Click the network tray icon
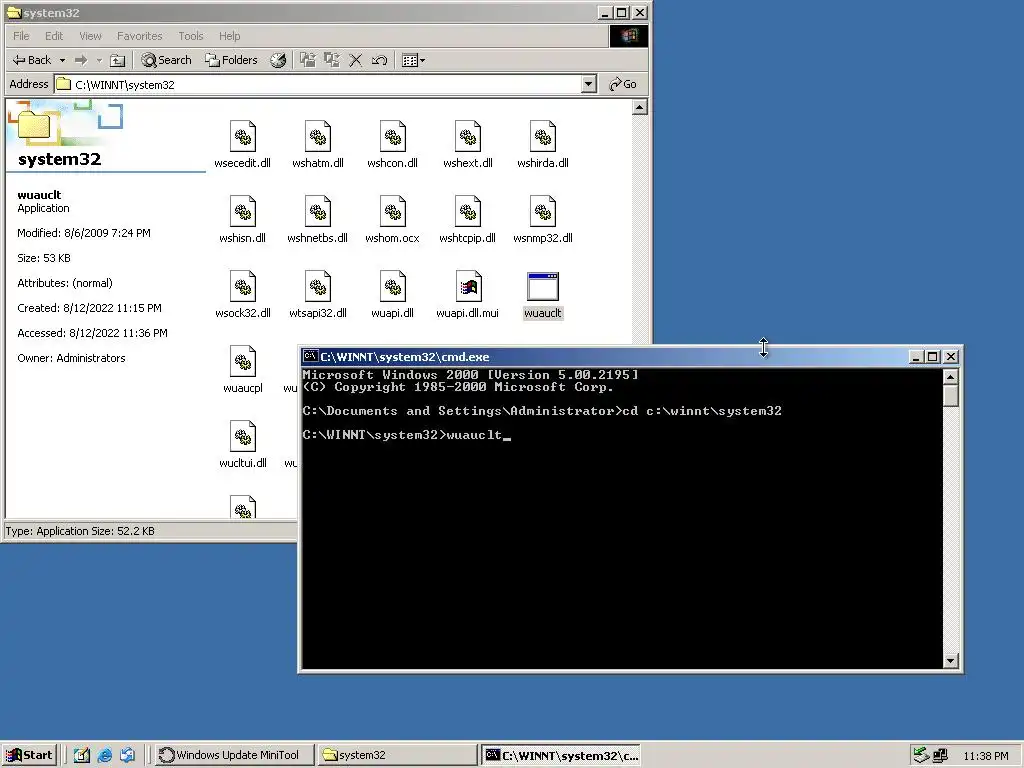Screen dimensions: 1024x768 (940, 756)
